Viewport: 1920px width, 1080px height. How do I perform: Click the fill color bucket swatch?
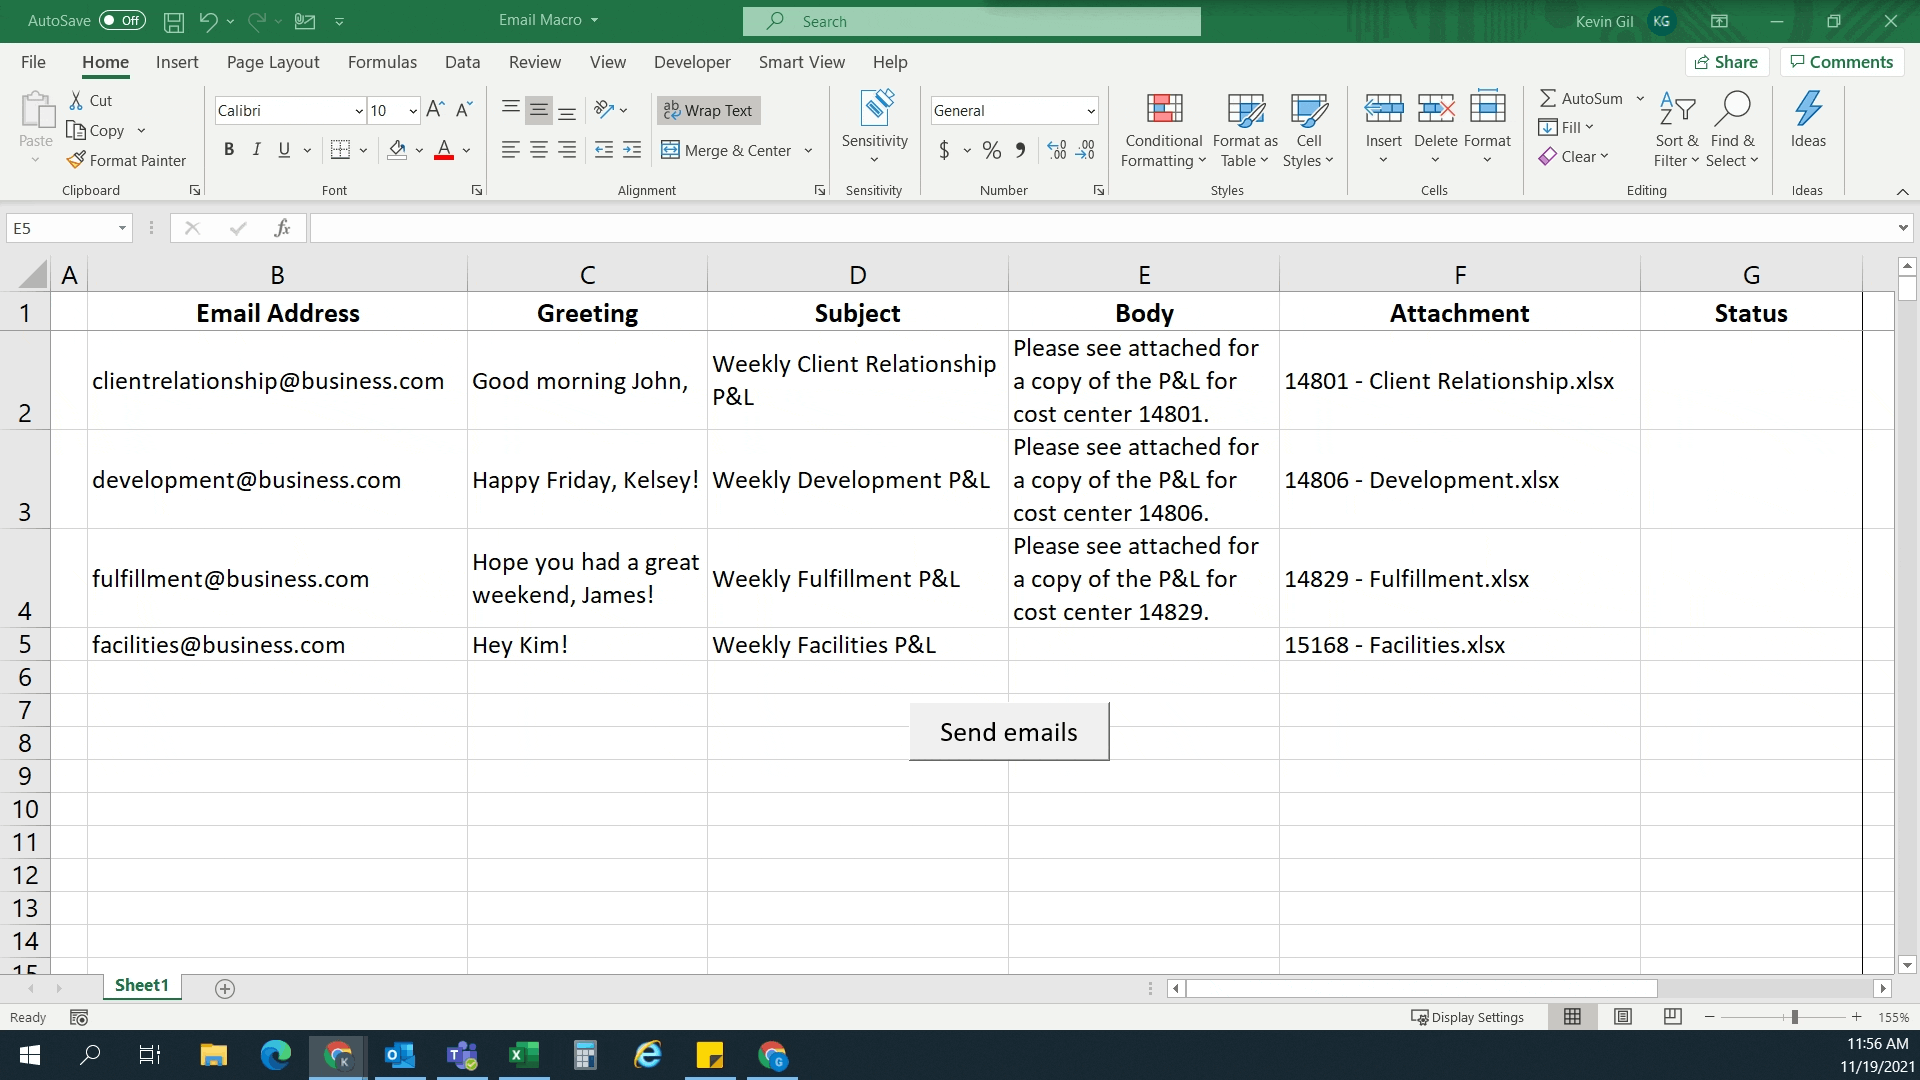pos(397,150)
